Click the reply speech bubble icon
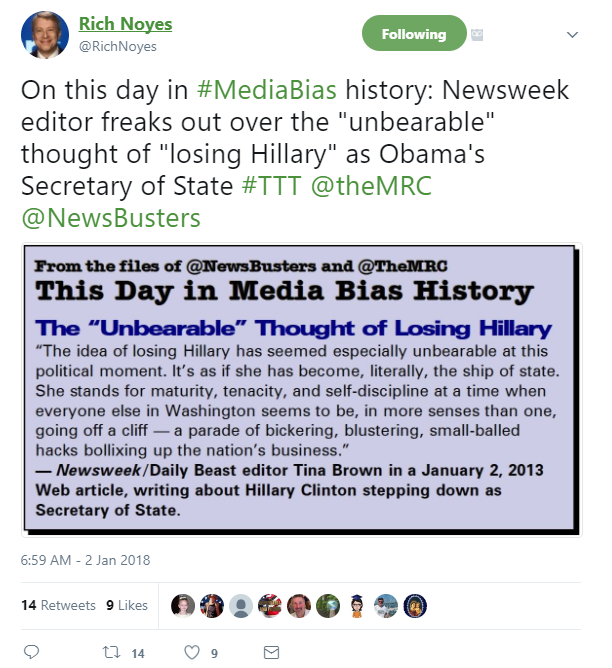This screenshot has height=668, width=612. [x=31, y=652]
